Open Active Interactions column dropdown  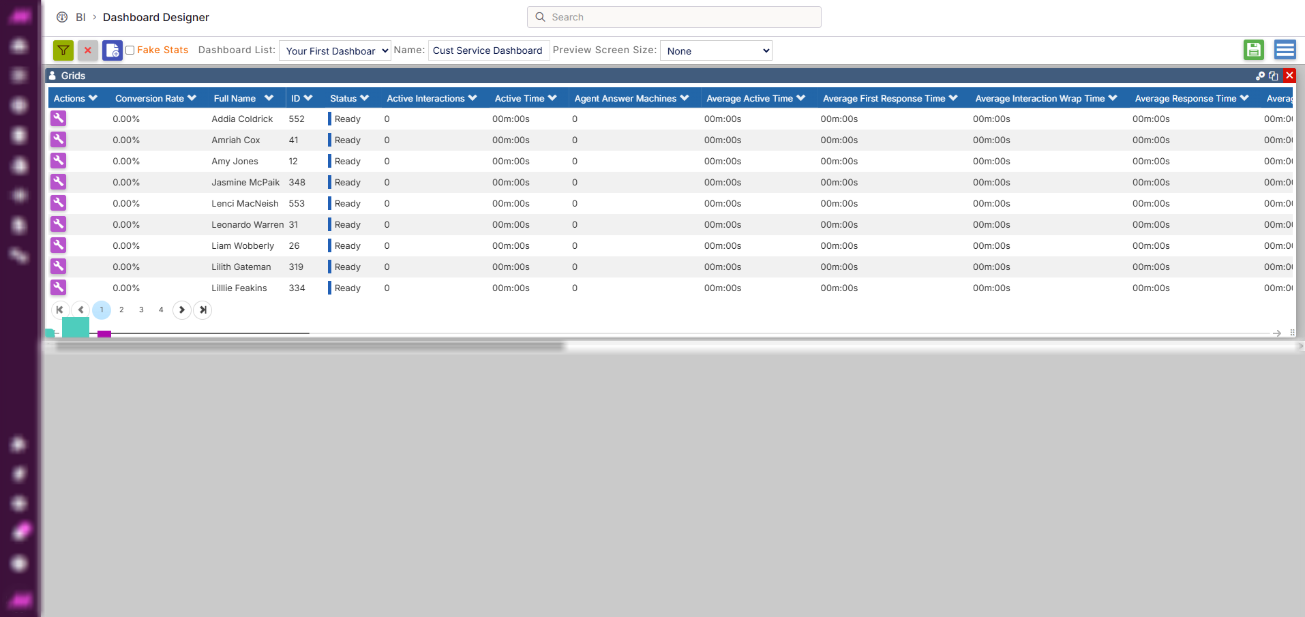[x=473, y=98]
